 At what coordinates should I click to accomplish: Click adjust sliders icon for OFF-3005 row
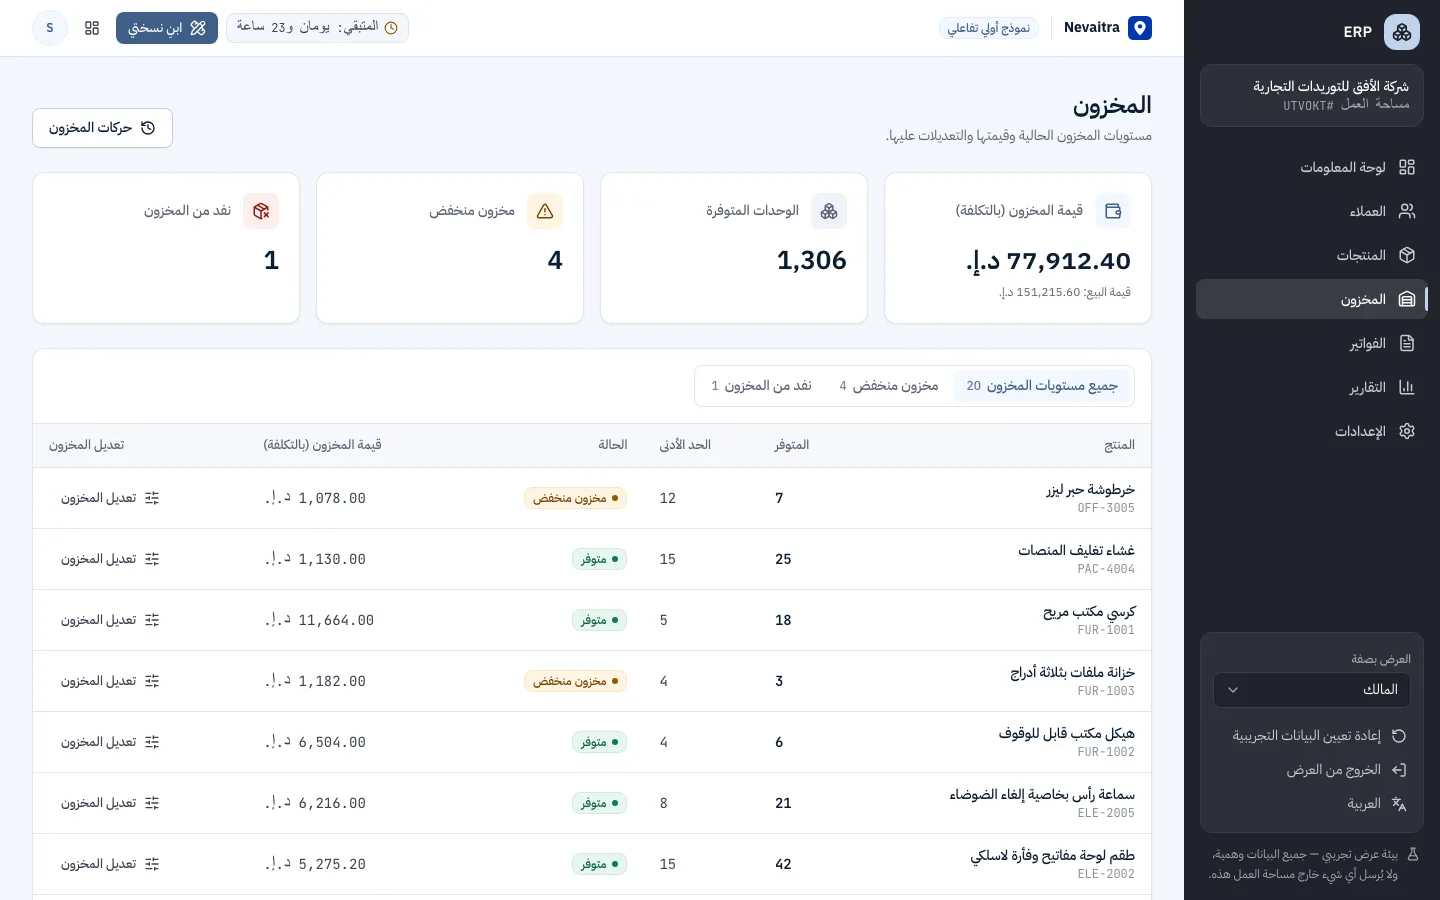pyautogui.click(x=152, y=498)
